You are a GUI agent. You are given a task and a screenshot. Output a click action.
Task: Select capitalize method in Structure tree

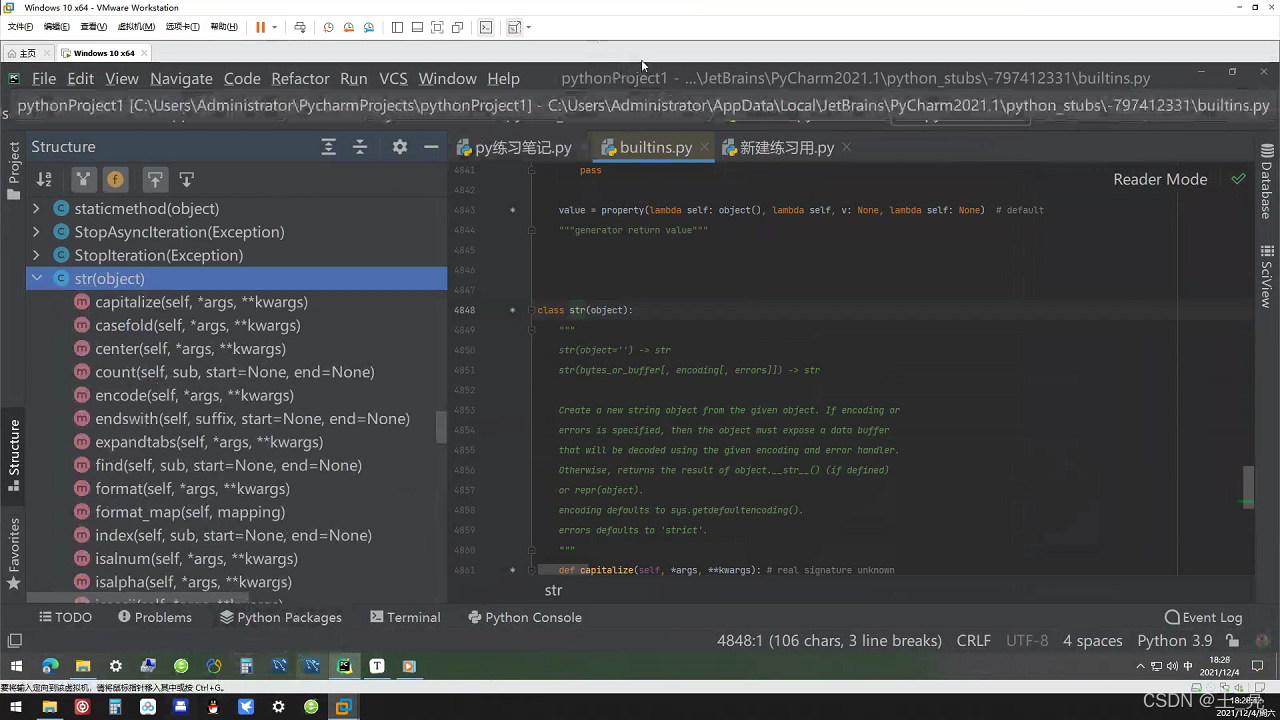[x=201, y=302]
